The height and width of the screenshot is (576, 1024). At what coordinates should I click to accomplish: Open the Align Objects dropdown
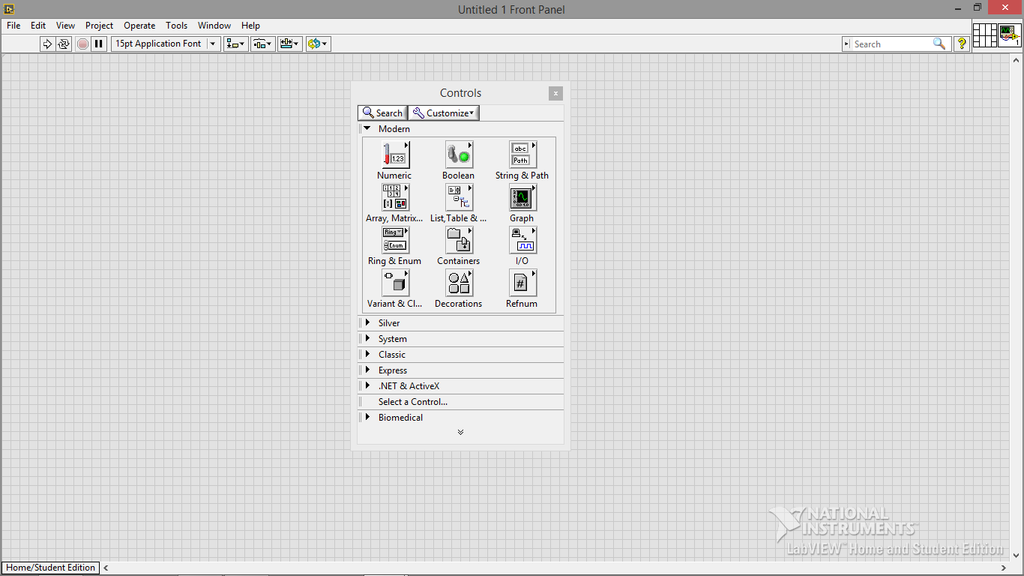(x=236, y=44)
